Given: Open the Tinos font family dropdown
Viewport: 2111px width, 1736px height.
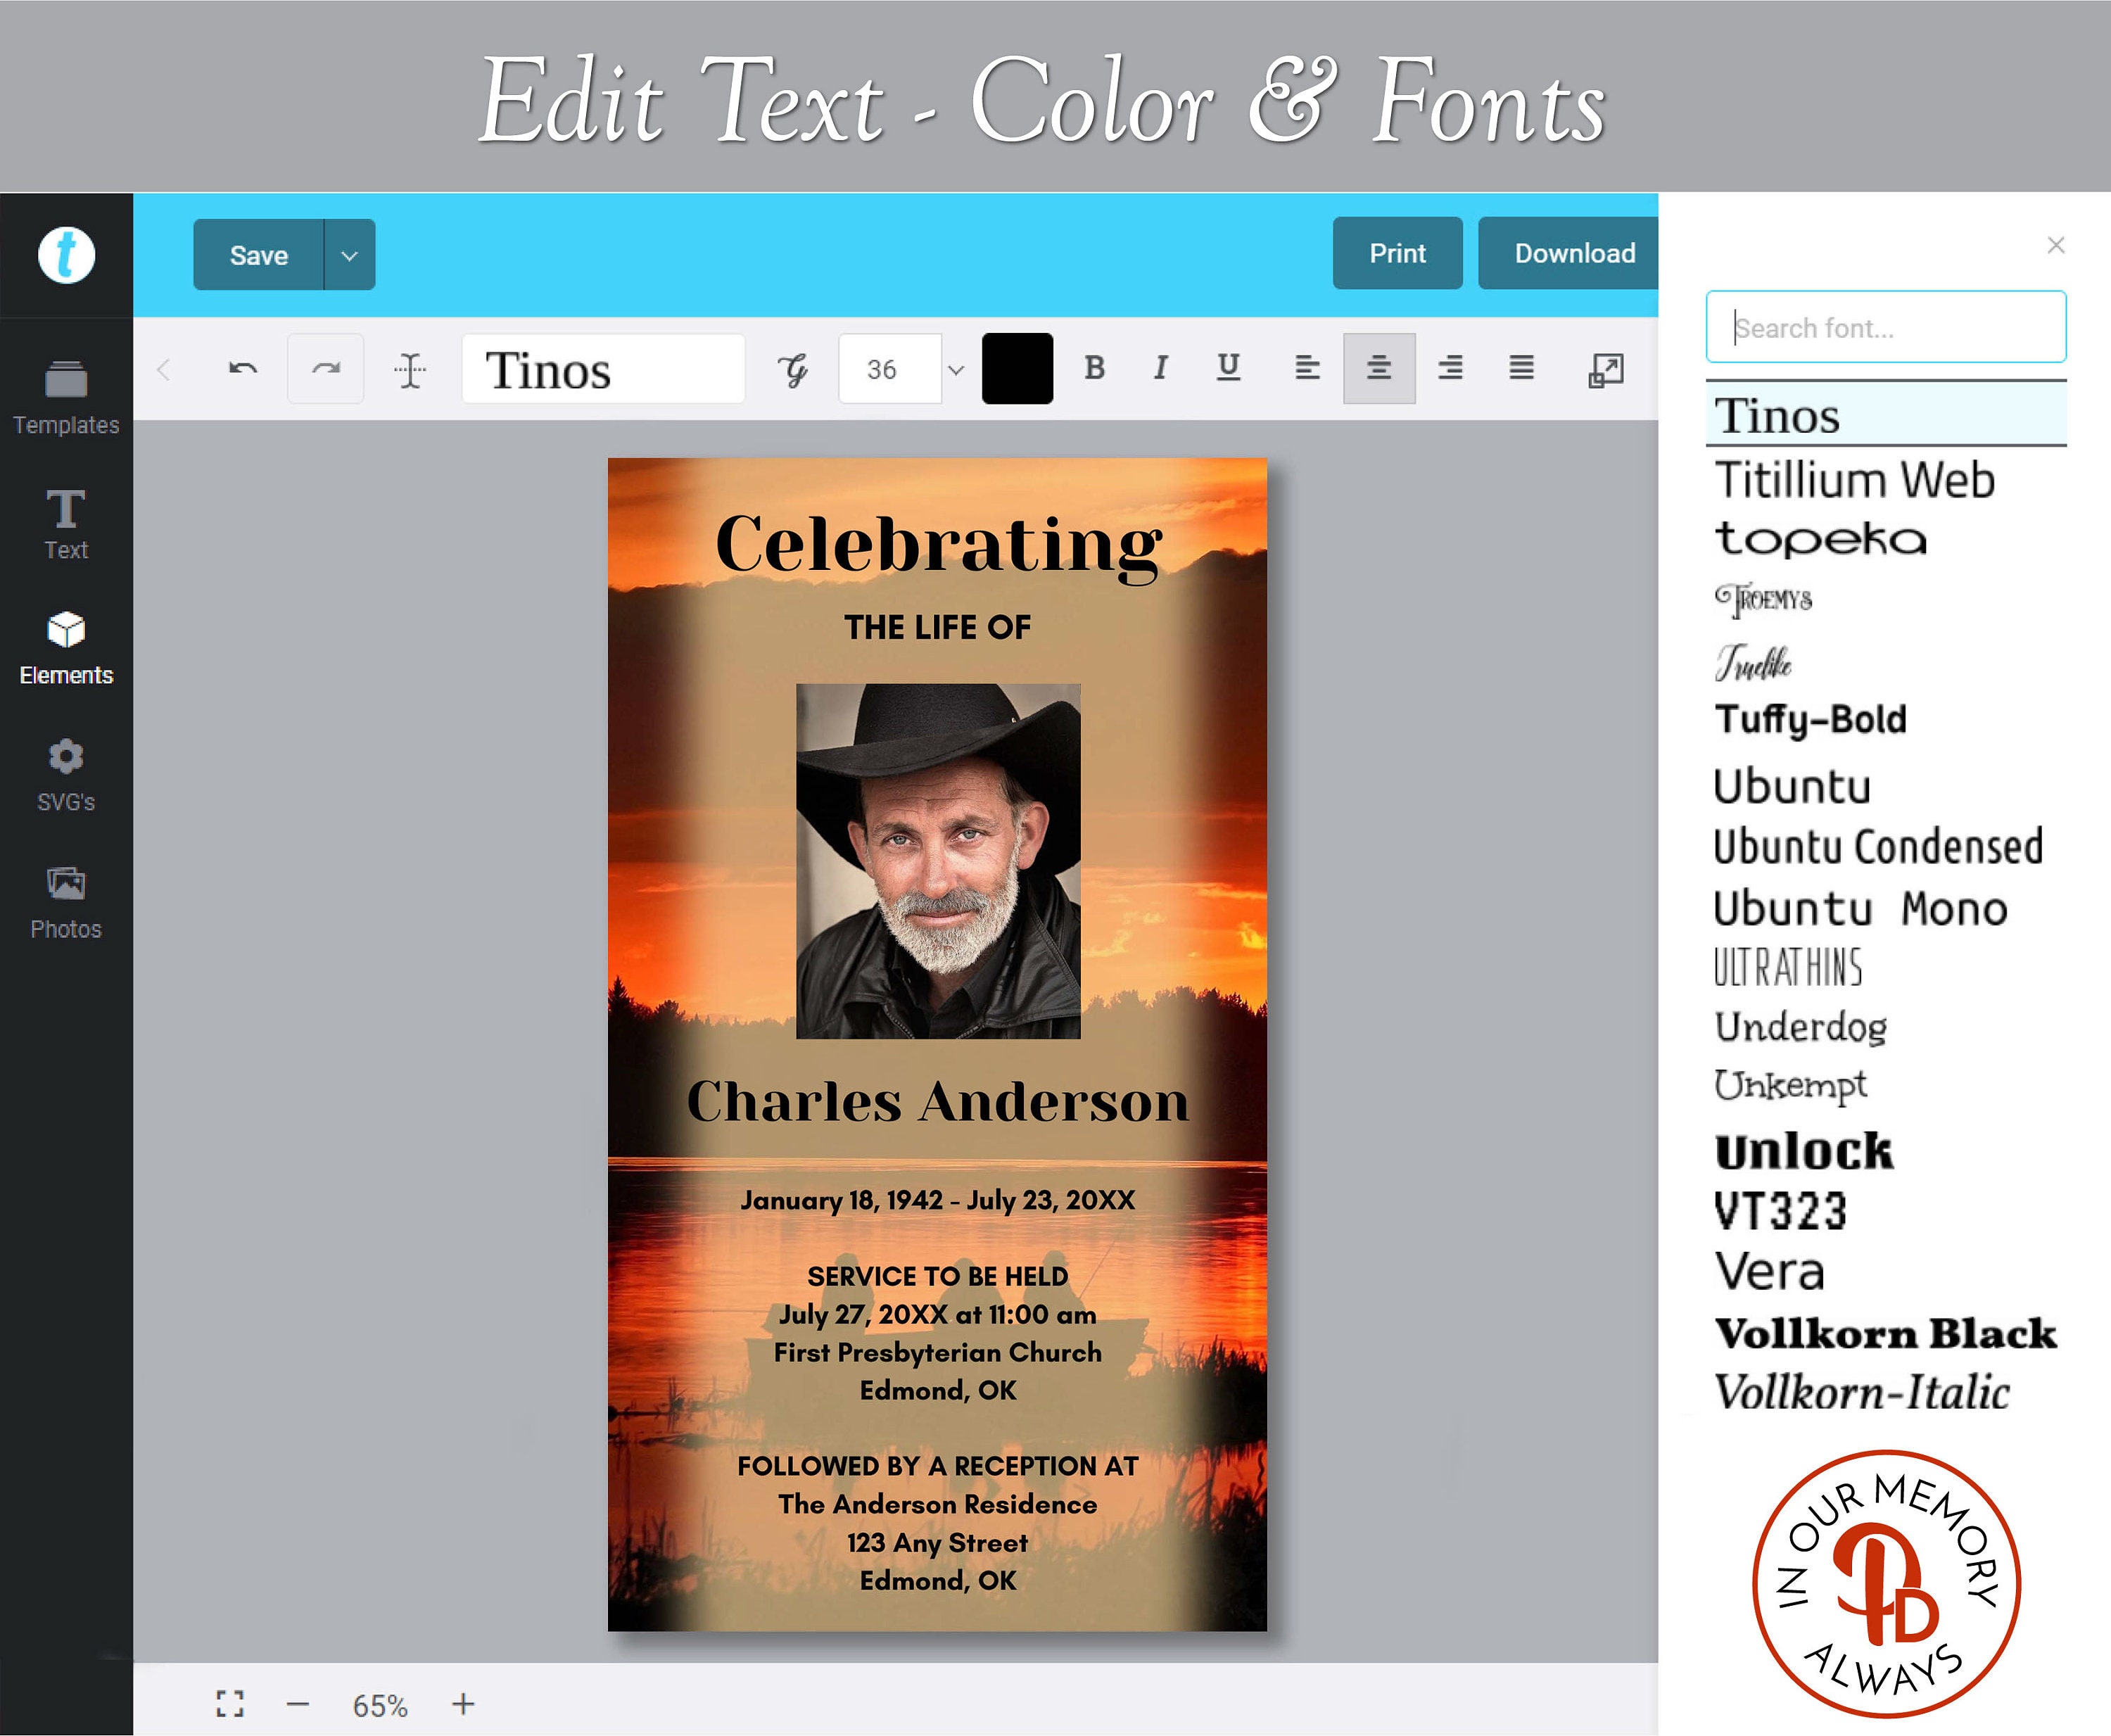Looking at the screenshot, I should point(603,369).
